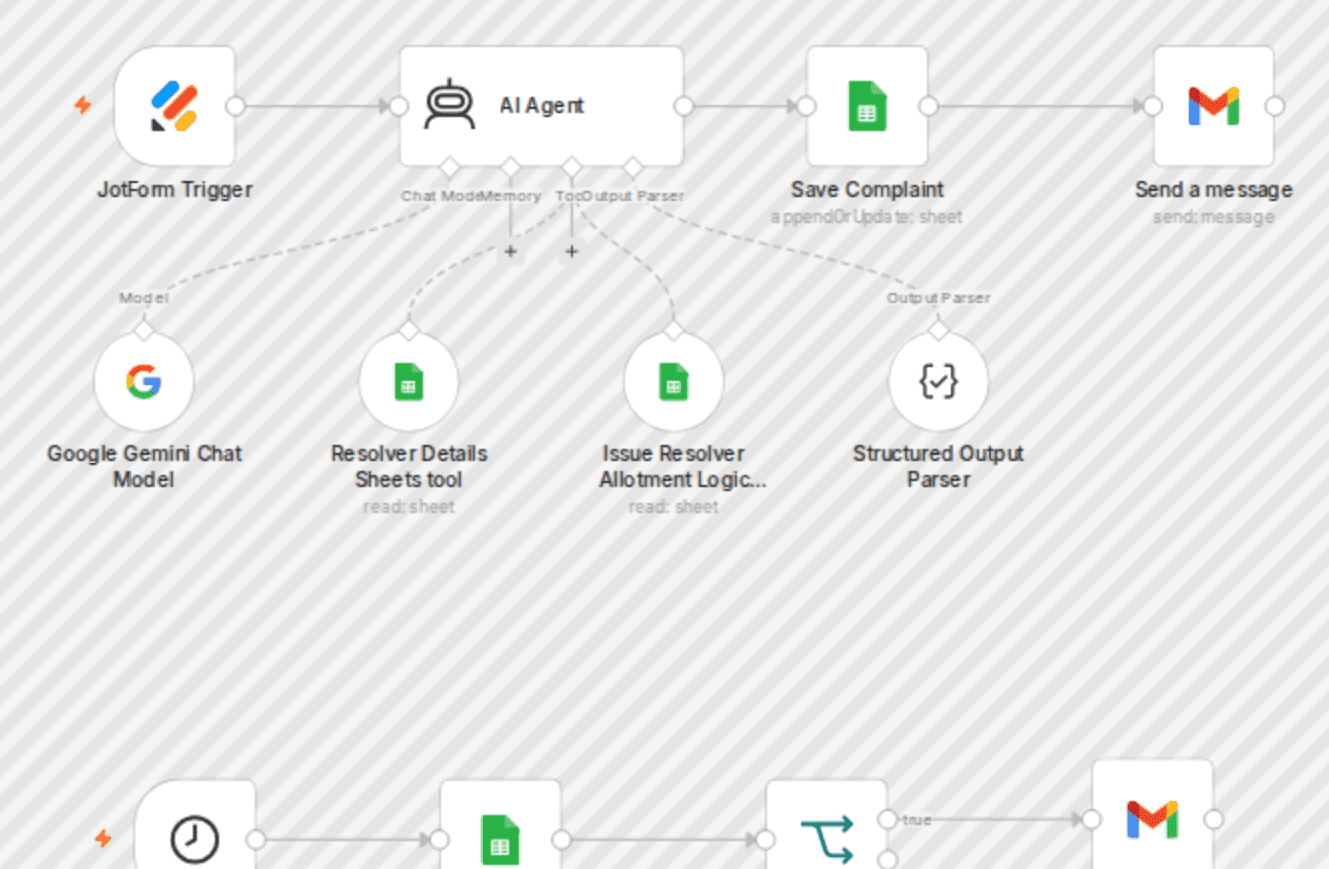Open the AI Agent node
The height and width of the screenshot is (869, 1329).
tap(541, 106)
